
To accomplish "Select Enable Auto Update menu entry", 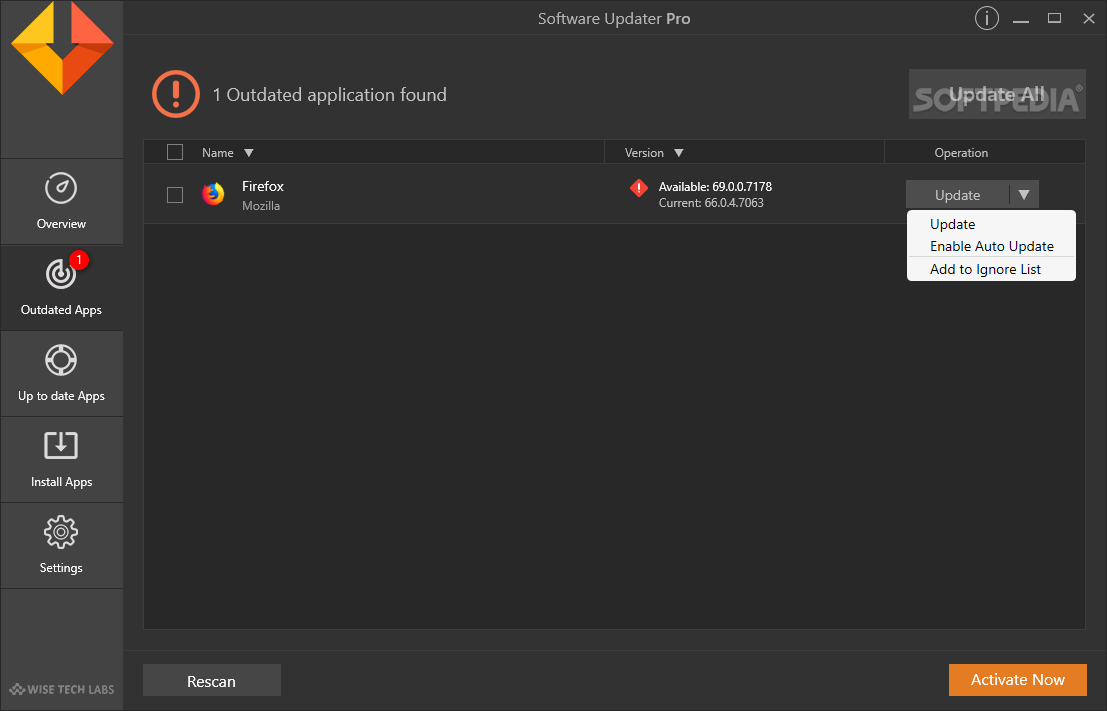I will click(991, 246).
